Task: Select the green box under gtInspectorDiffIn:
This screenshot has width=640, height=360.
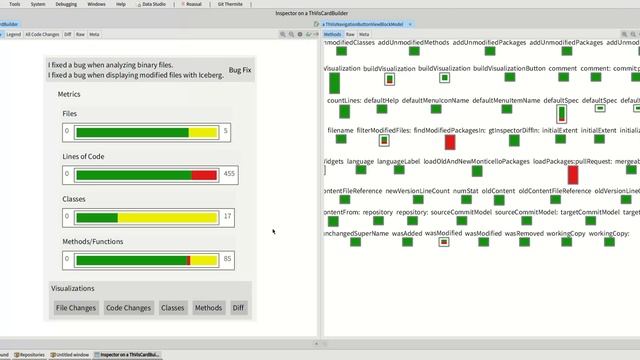Action: 514,141
